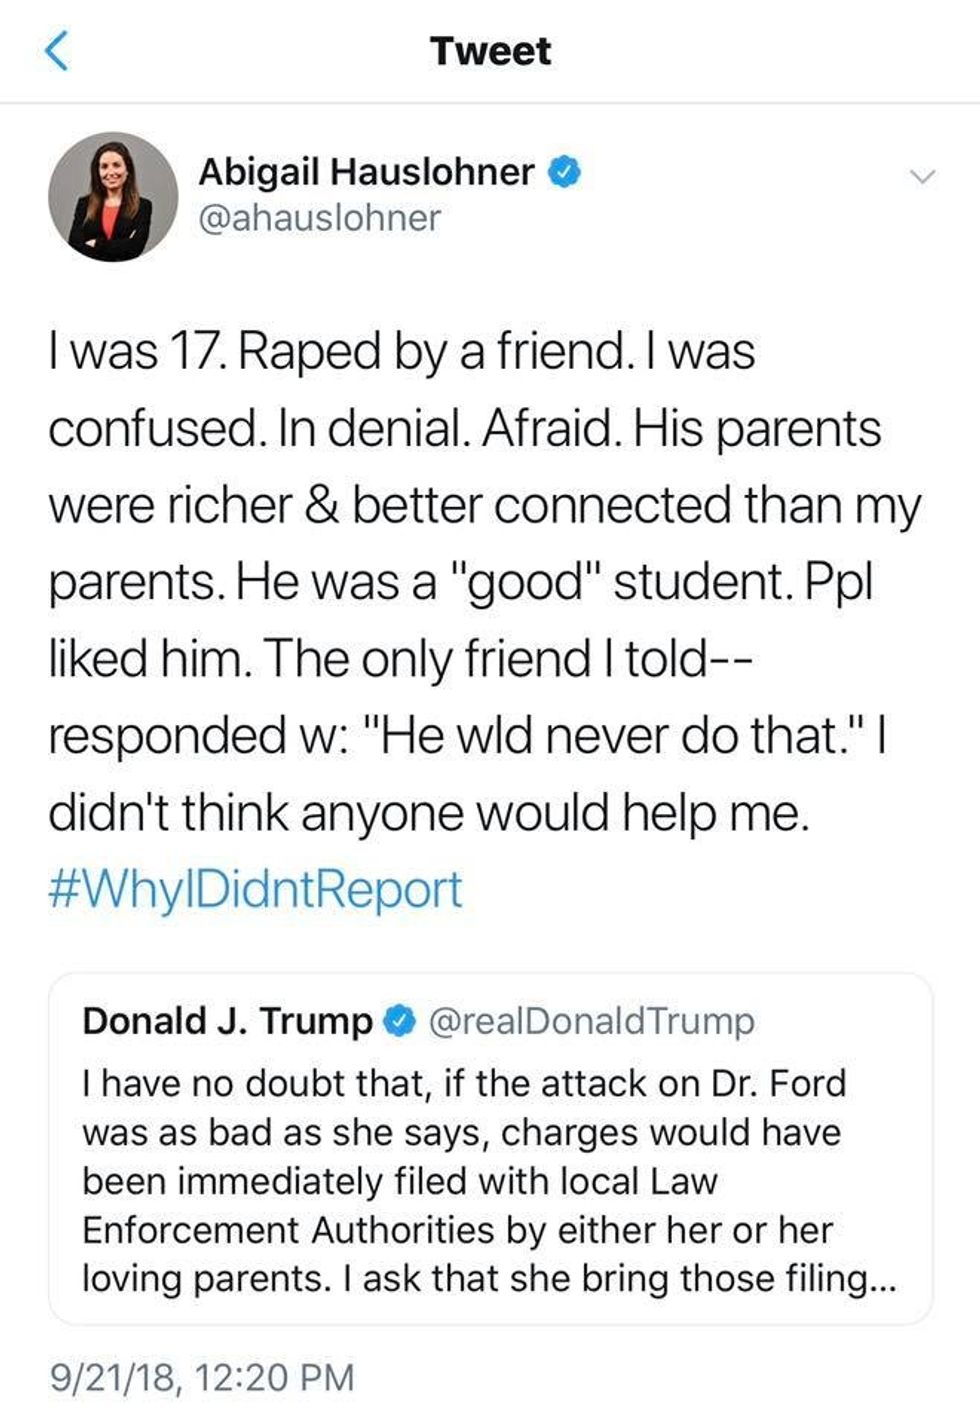Click the 9/21/18, 12:20 PM timestamp
The height and width of the screenshot is (1425, 980).
click(x=202, y=1377)
